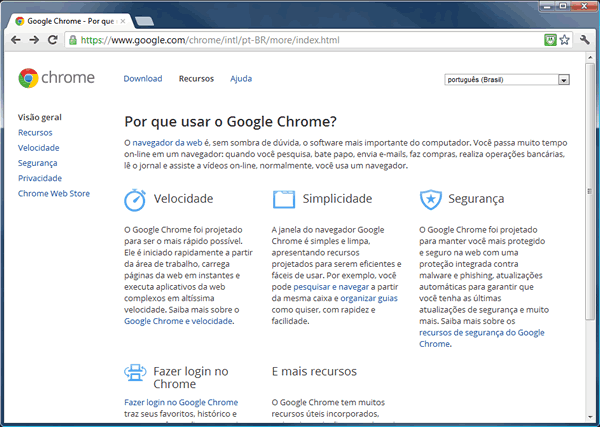Click the Segurança shield icon

tap(431, 199)
